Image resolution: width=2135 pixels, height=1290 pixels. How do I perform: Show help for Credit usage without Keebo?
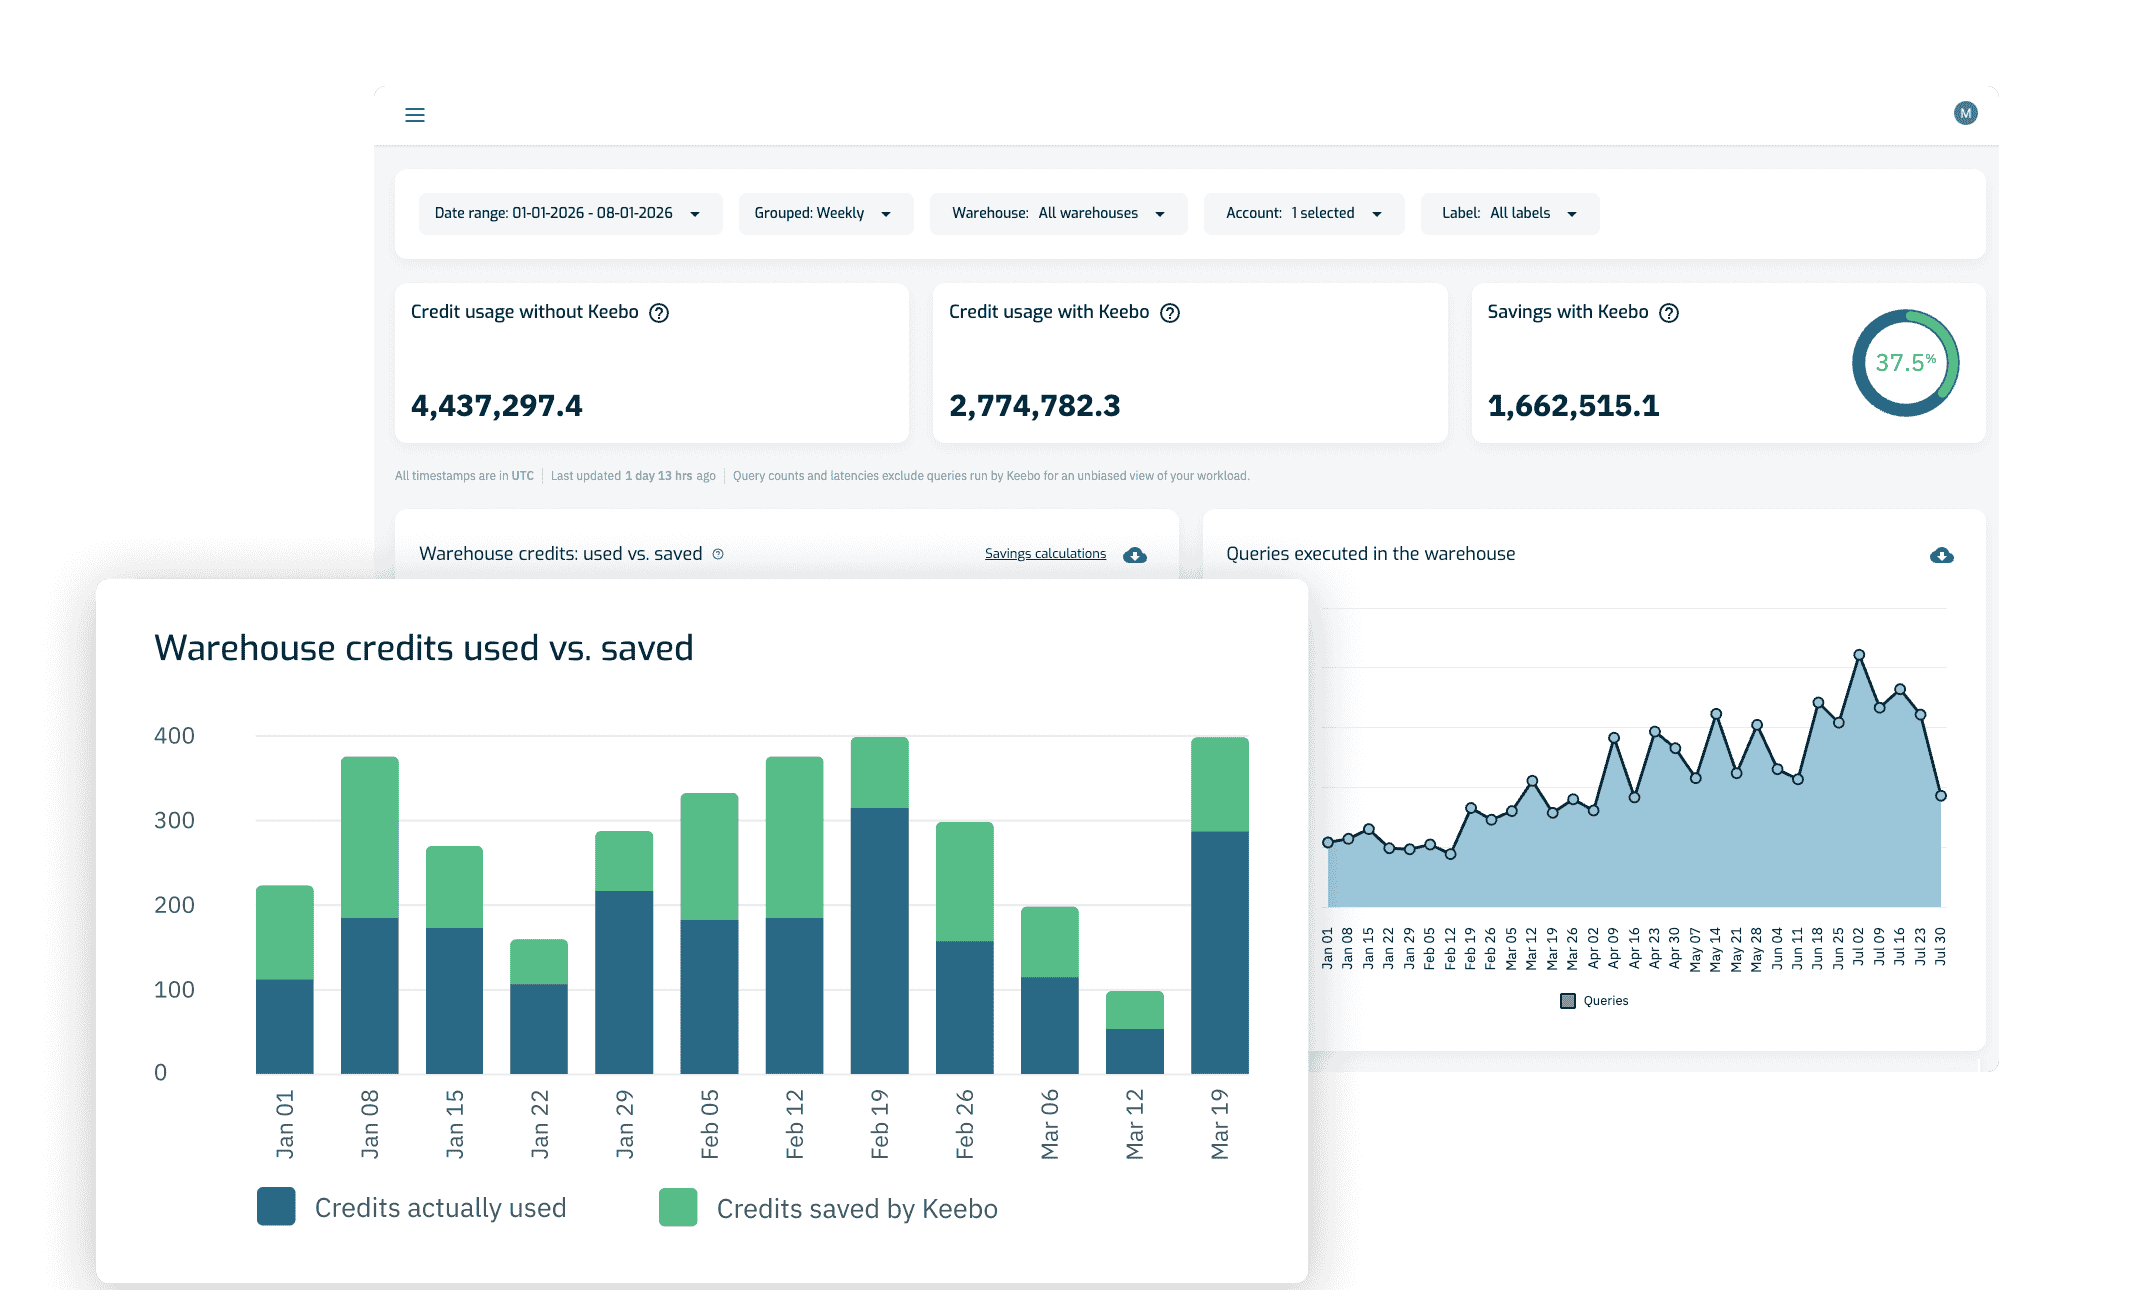coord(659,313)
